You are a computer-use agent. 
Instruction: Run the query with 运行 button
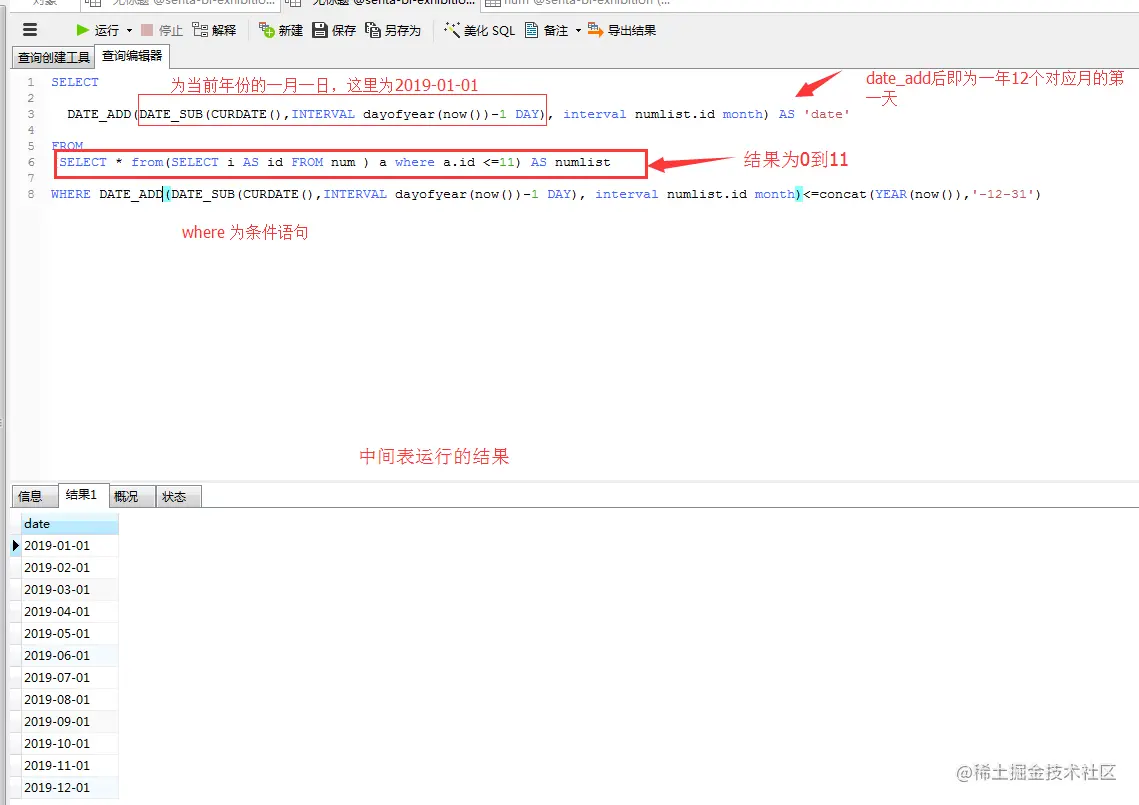(98, 30)
